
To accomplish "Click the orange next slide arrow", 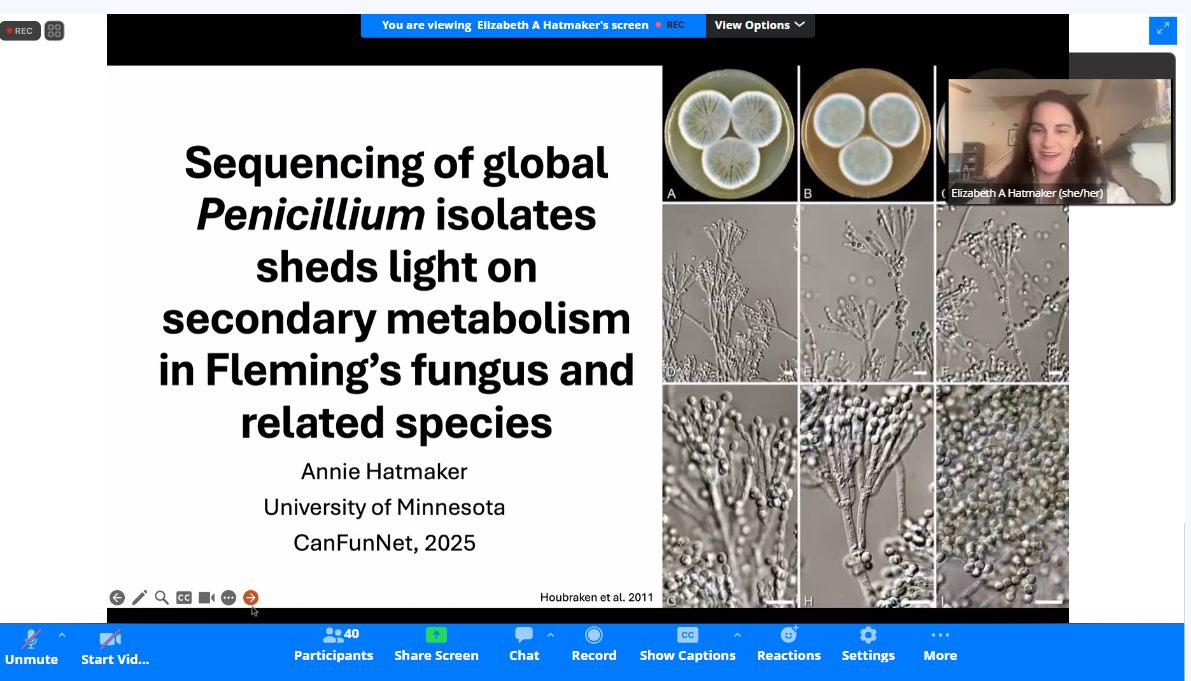I will point(251,598).
